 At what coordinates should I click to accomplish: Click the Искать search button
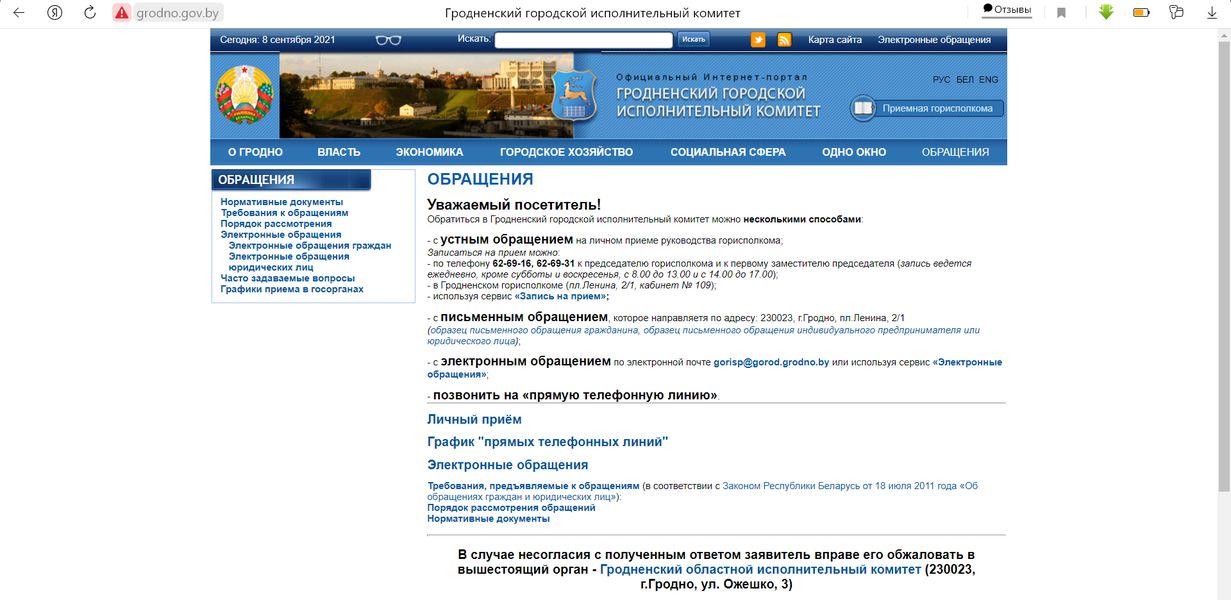pos(693,40)
